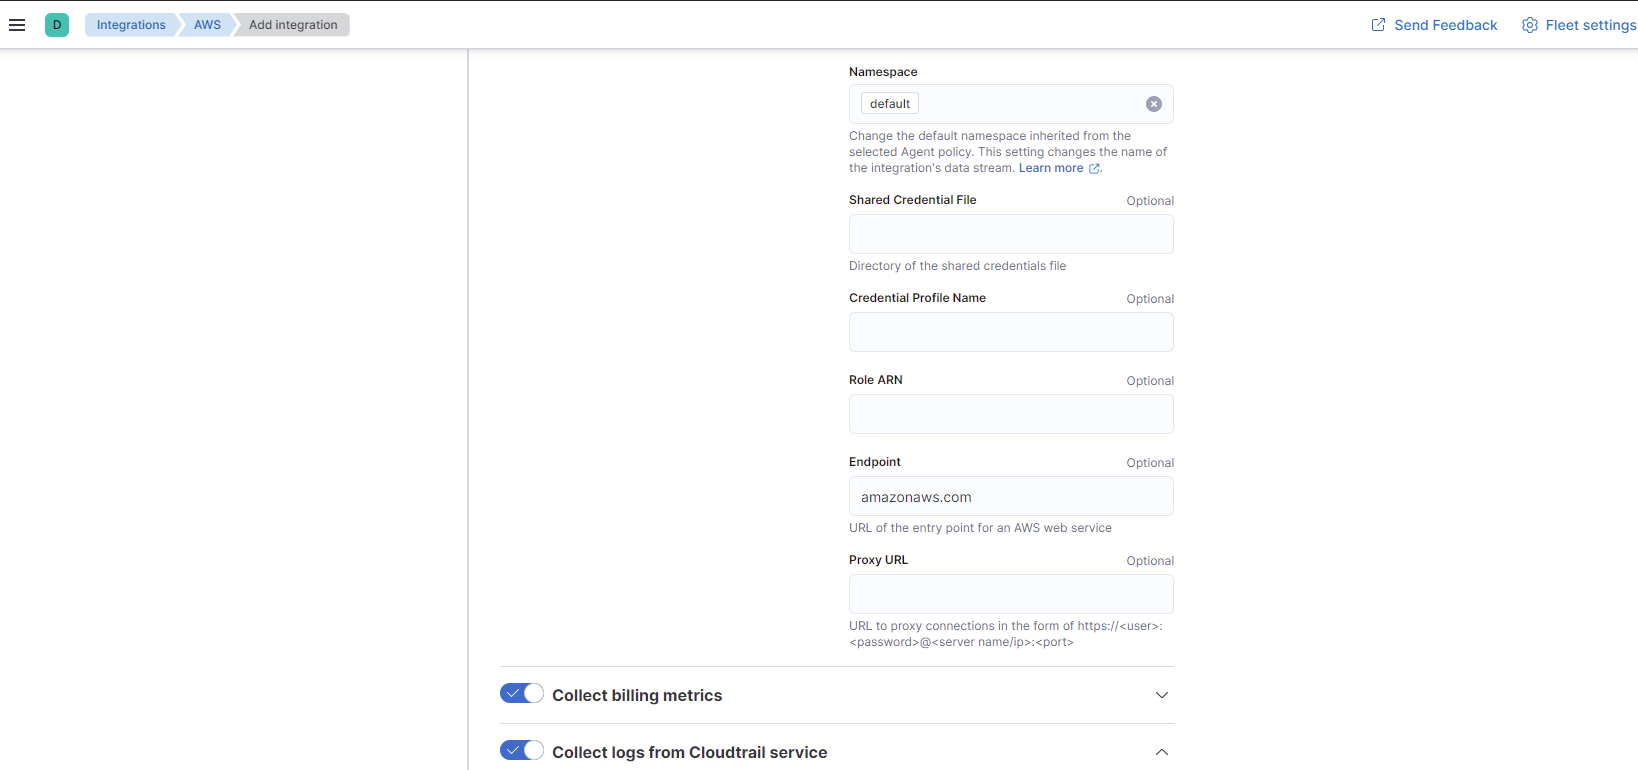
Task: Open the hamburger navigation menu
Action: click(x=17, y=25)
